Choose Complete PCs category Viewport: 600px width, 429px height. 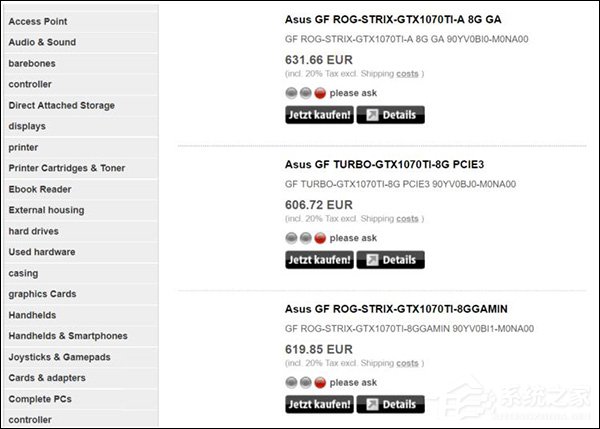[41, 399]
